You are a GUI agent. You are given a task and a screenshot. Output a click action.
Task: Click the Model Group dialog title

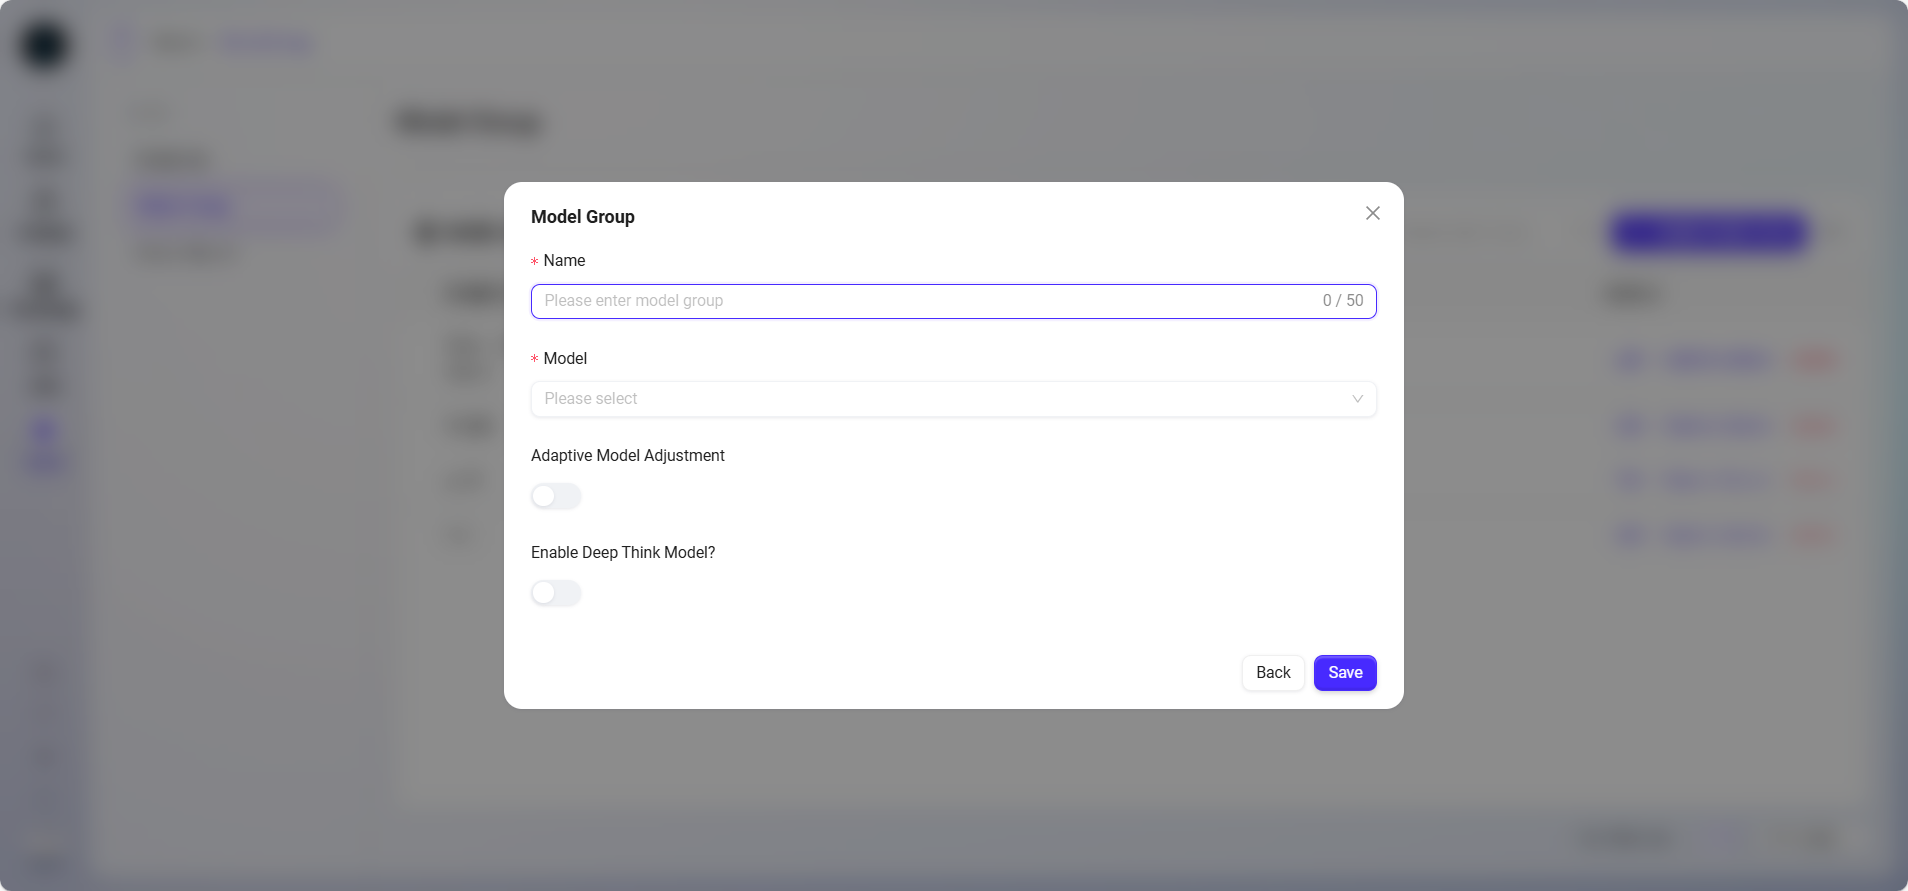click(582, 217)
